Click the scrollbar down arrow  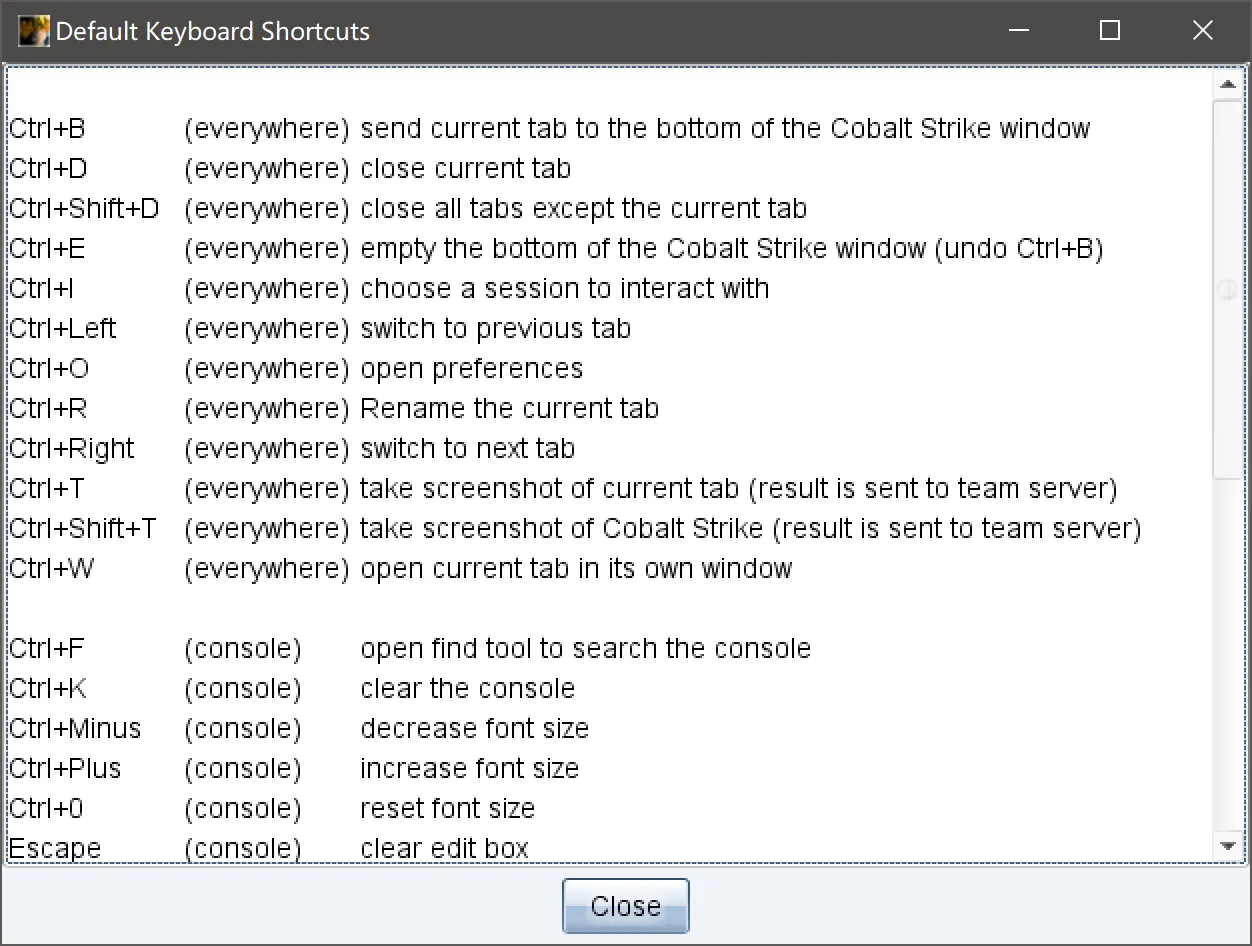1228,847
